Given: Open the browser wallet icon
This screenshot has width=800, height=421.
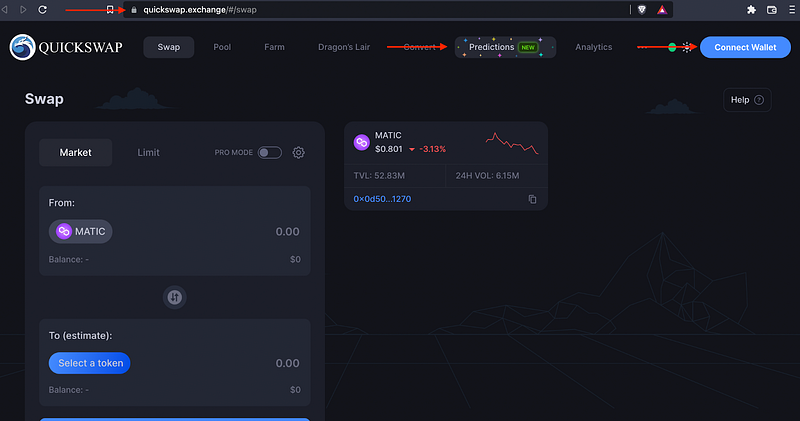Looking at the screenshot, I should coord(771,10).
